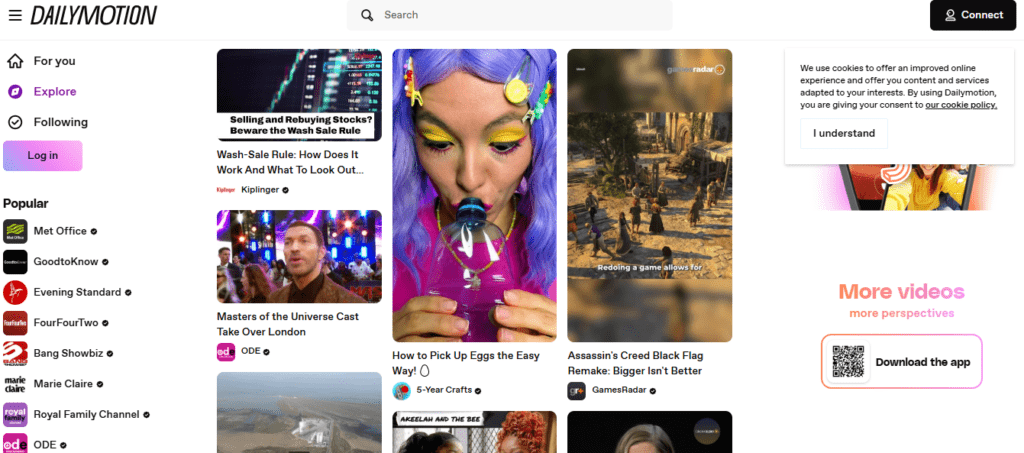Open the 'Assassin's Creed Black Flag Remake' title
Viewport: 1024px width, 453px height.
click(x=635, y=363)
